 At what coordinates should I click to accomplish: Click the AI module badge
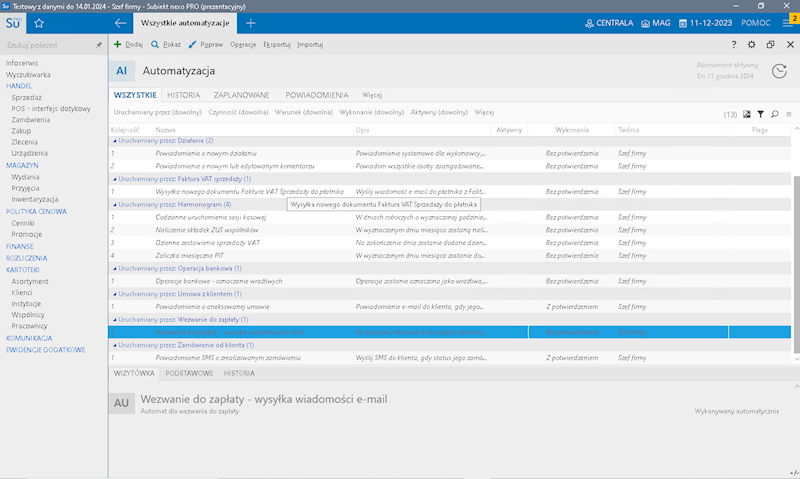click(121, 71)
